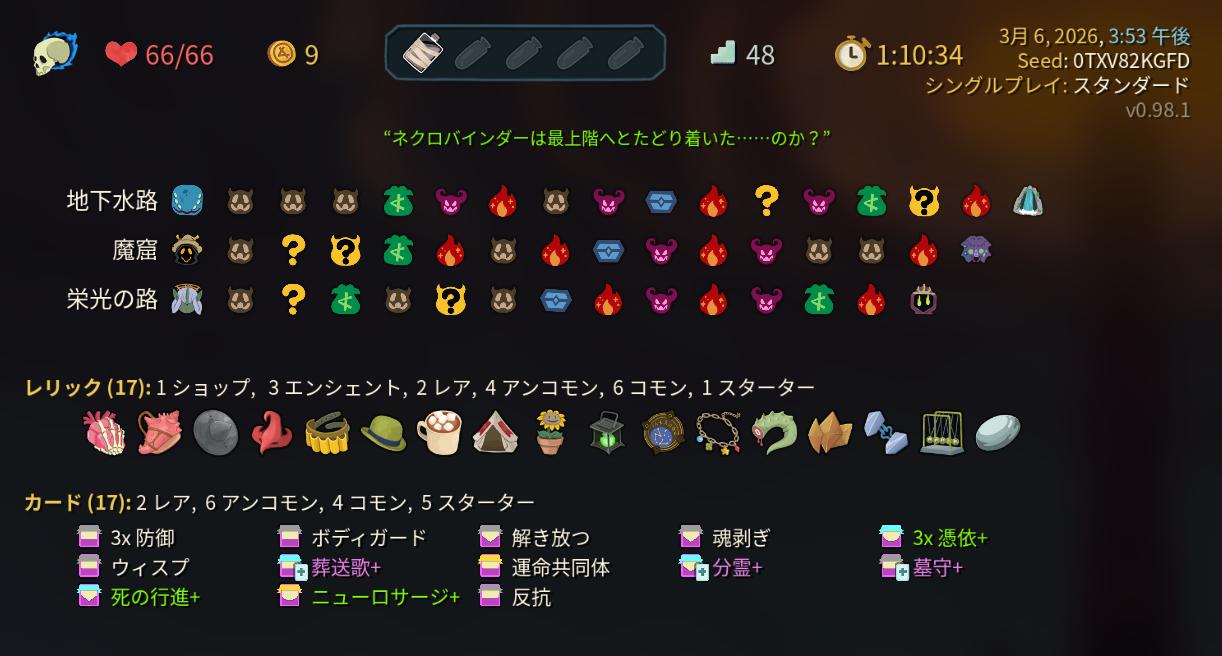Image resolution: width=1222 pixels, height=656 pixels.
Task: Select the white stone egg relic
Action: point(997,433)
